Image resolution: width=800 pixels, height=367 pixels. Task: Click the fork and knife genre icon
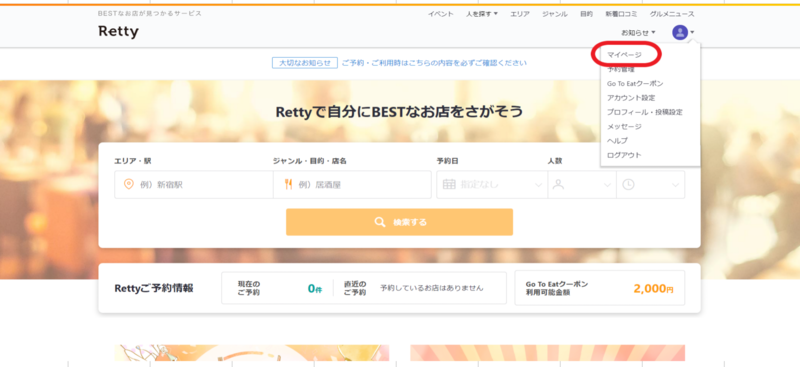point(288,184)
